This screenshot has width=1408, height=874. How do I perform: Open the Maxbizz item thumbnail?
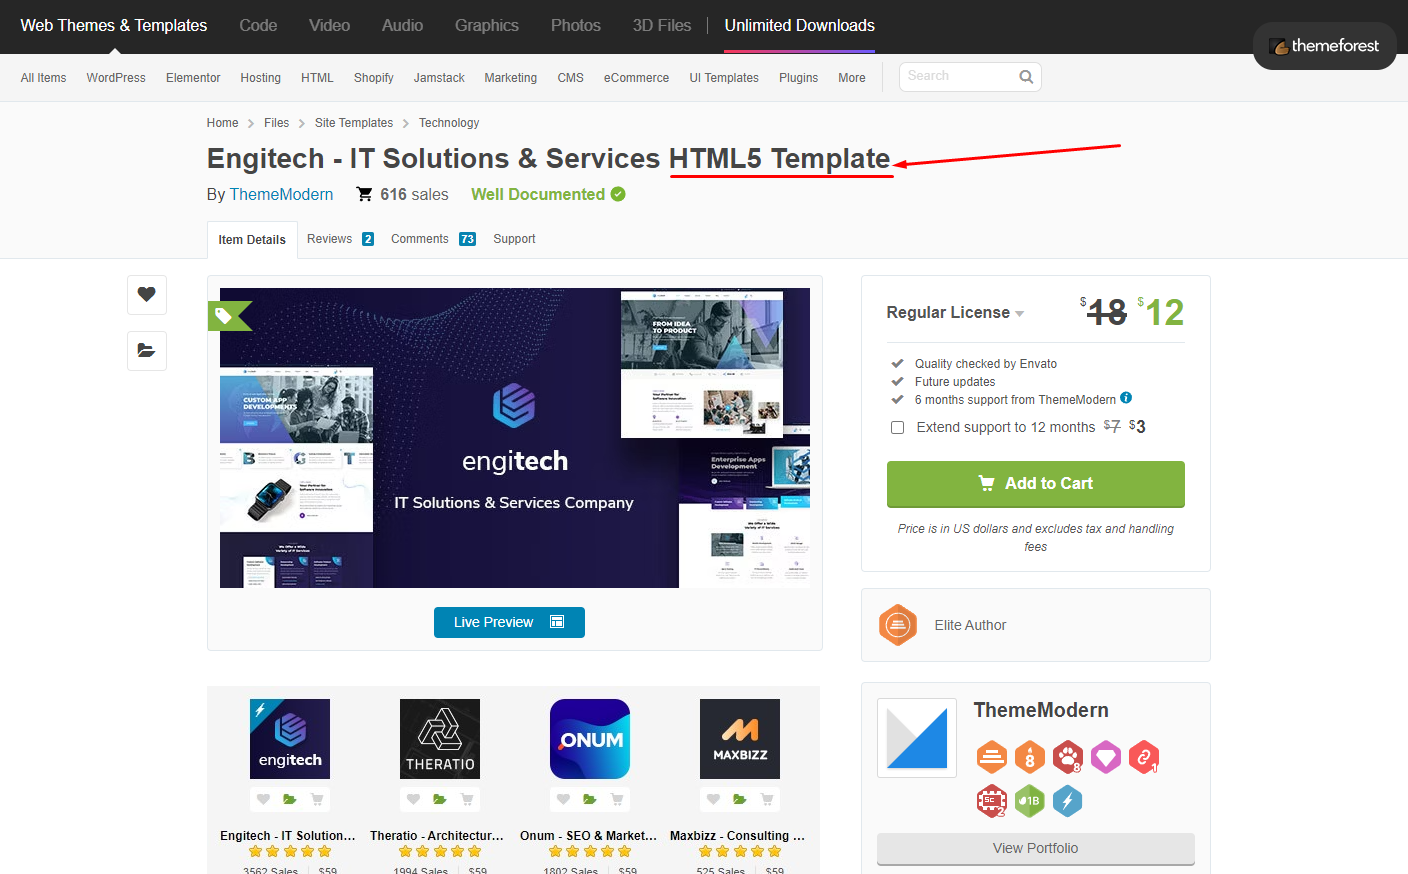pos(740,739)
